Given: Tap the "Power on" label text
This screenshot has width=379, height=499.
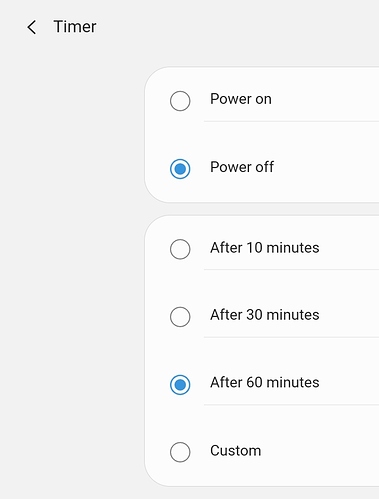Looking at the screenshot, I should pyautogui.click(x=241, y=99).
